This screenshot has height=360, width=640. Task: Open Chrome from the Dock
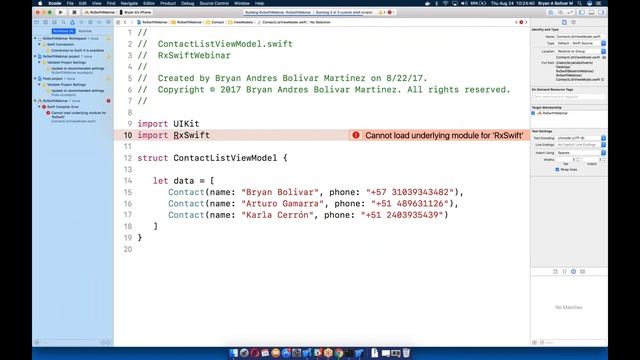[x=339, y=353]
